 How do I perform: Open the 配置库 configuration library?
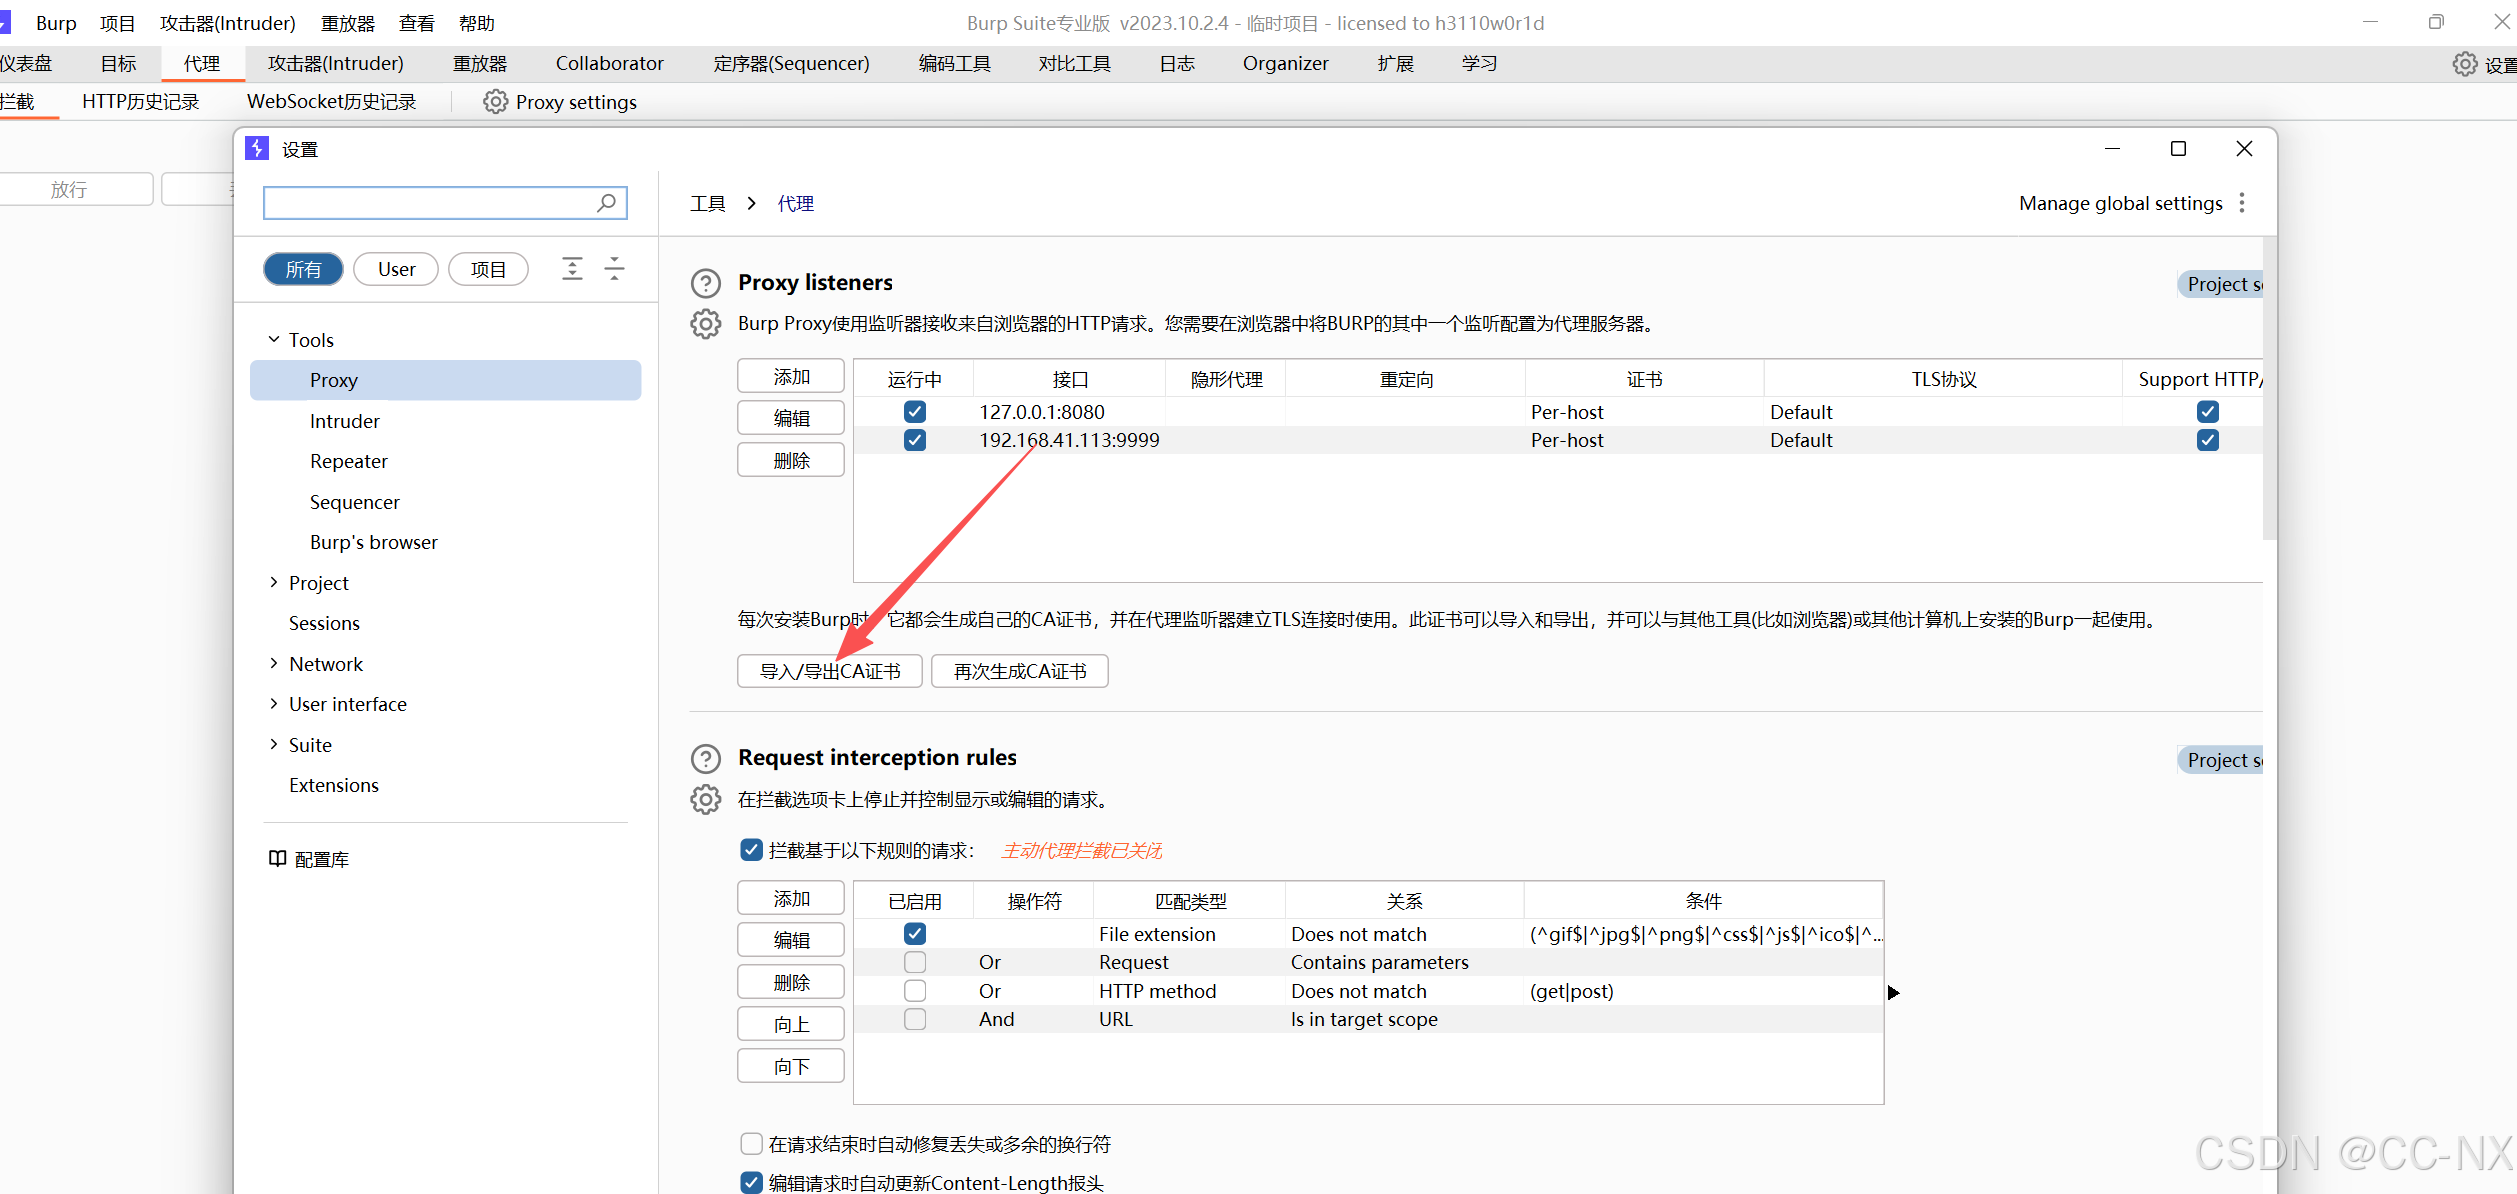(x=310, y=859)
